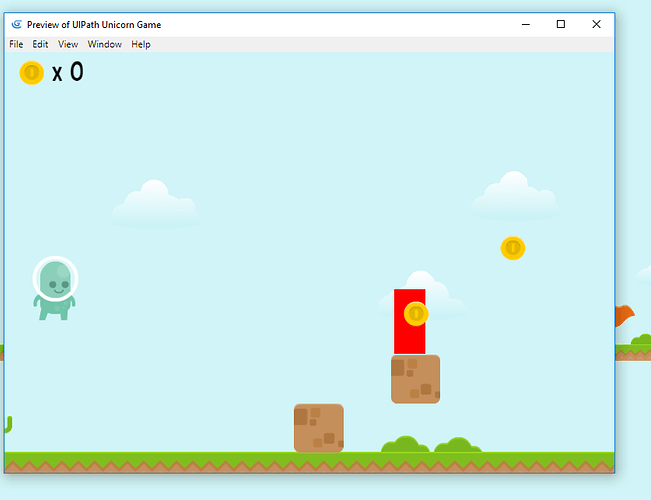Click the score value next to the coin counter

coord(76,71)
